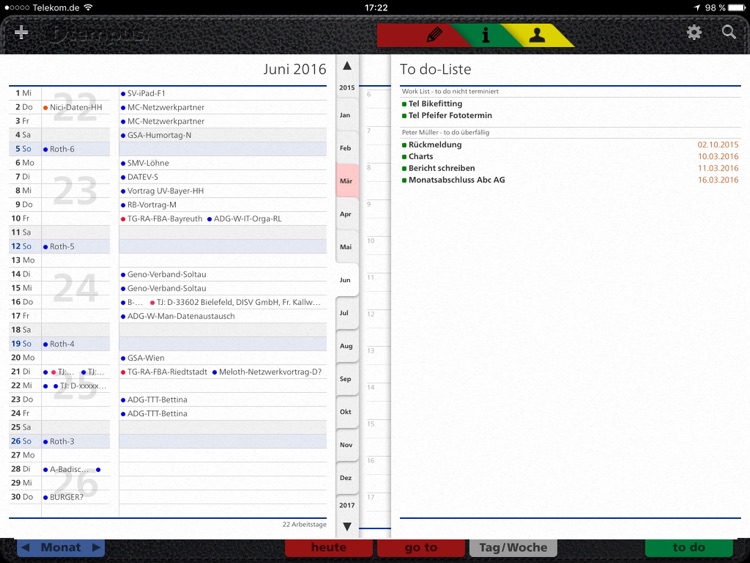Tap the red go to button

pyautogui.click(x=421, y=548)
